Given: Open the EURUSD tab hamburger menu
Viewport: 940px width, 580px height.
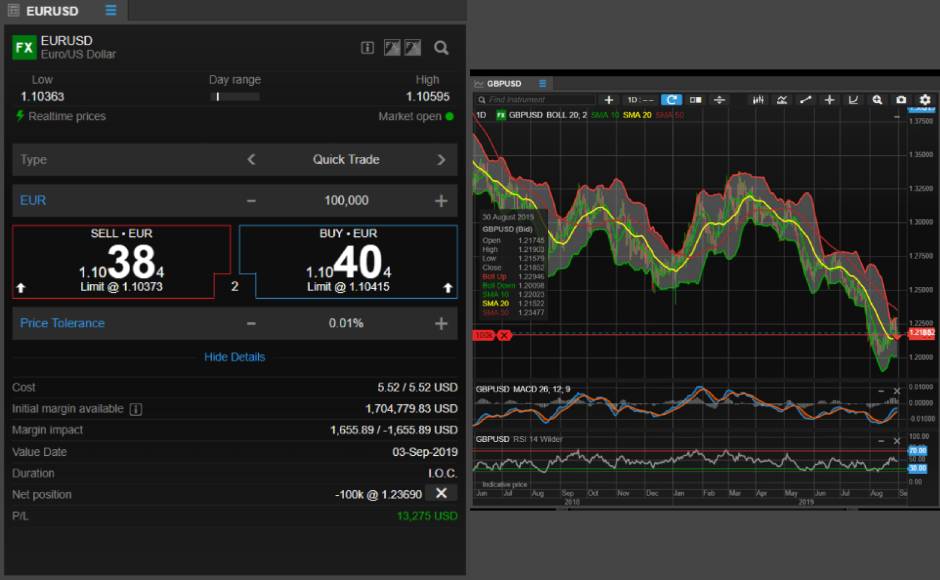Looking at the screenshot, I should (110, 10).
